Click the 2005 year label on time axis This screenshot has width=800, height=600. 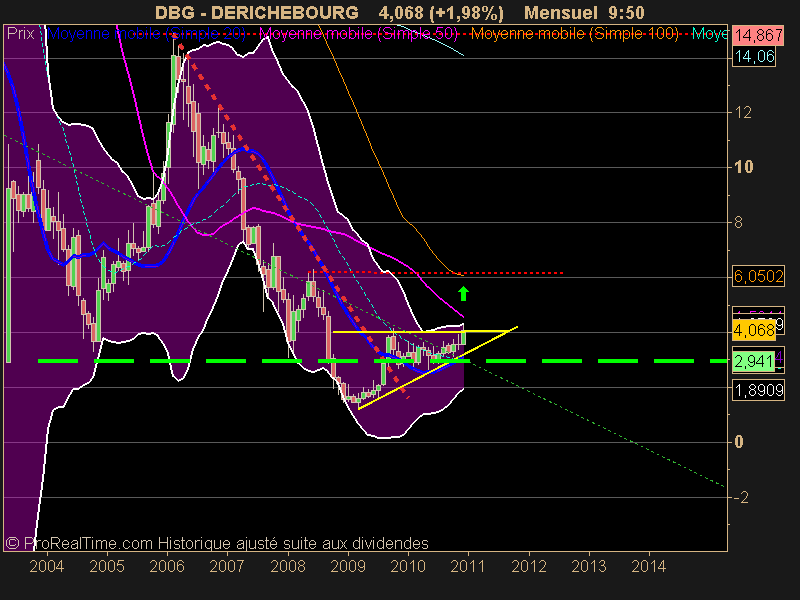click(107, 566)
